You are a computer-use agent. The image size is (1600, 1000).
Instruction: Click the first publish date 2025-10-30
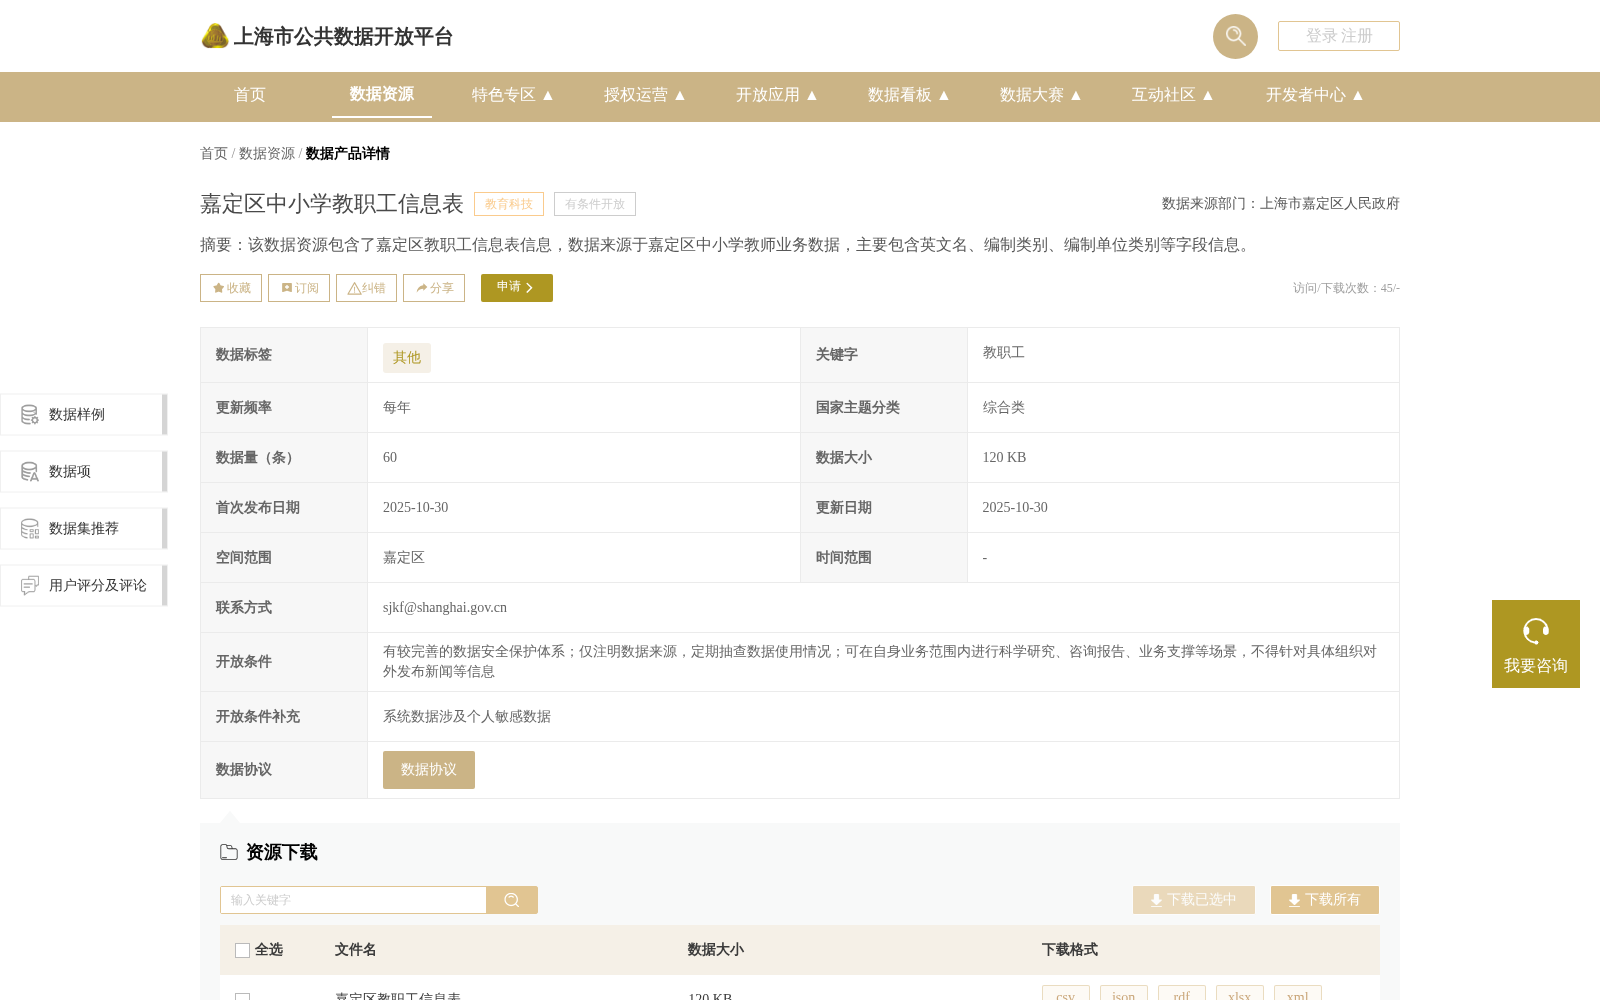point(416,508)
